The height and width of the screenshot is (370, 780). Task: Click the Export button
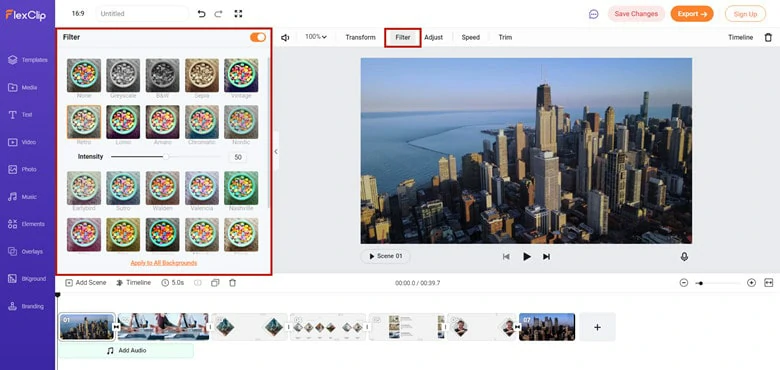tap(692, 14)
